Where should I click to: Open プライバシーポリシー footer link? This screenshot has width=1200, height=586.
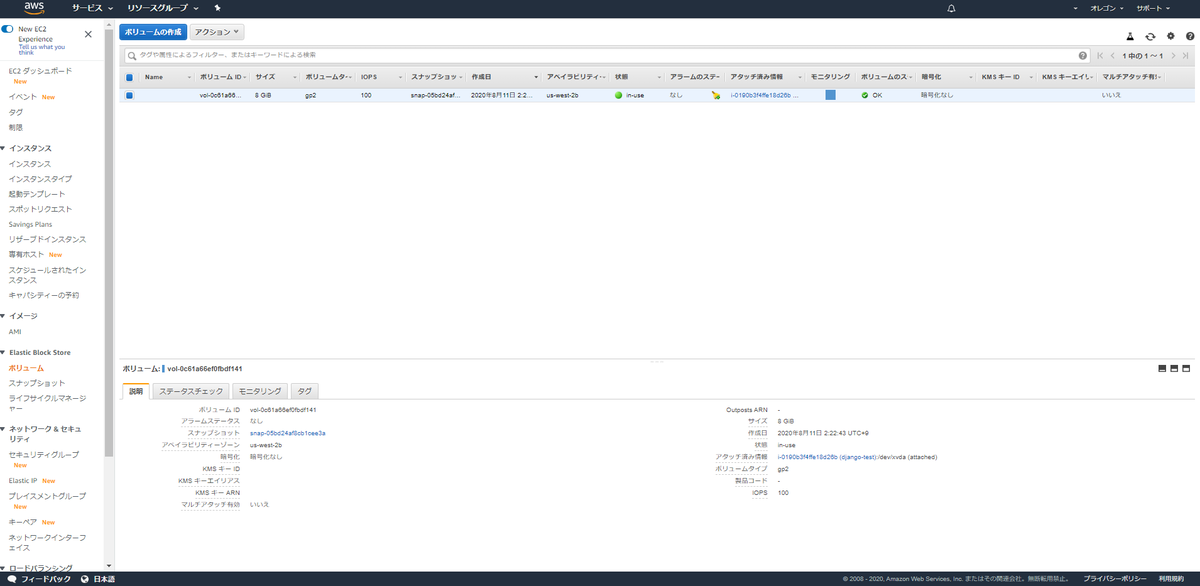1113,579
